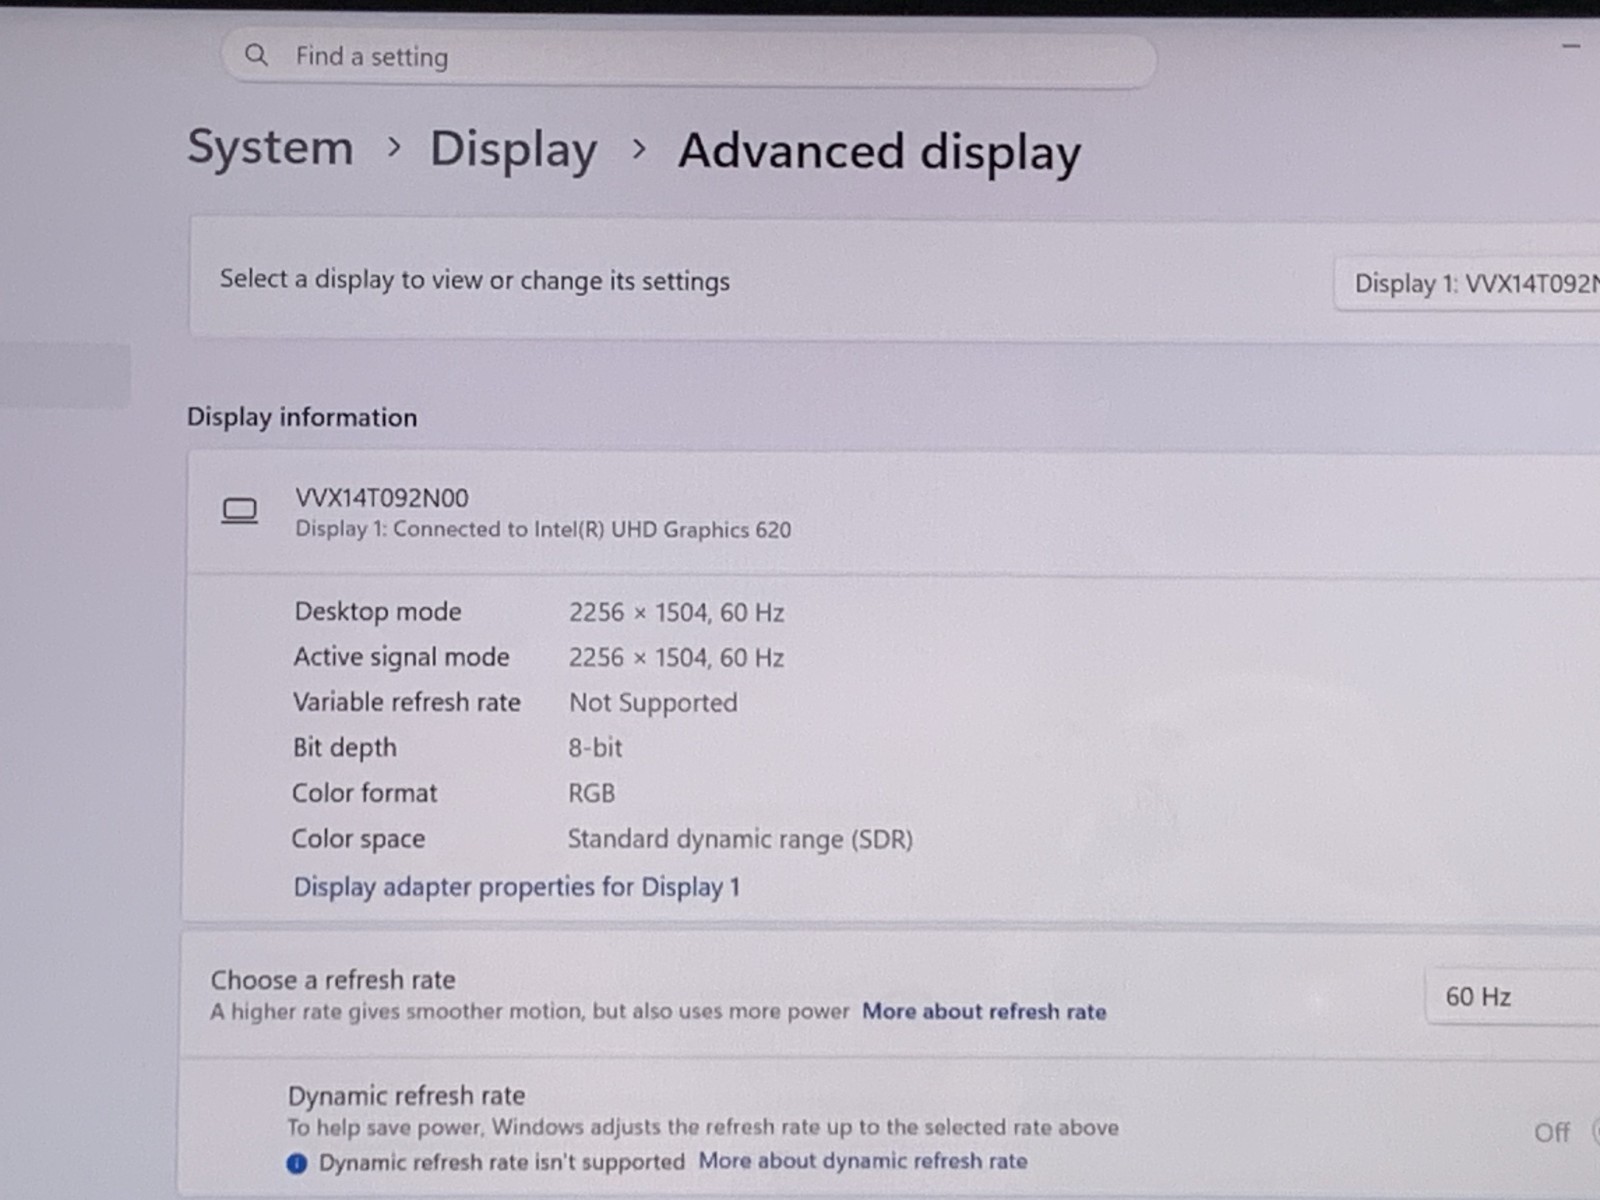Screen dimensions: 1600x1200
Task: Click the Variable refresh rate label
Action: click(x=407, y=702)
